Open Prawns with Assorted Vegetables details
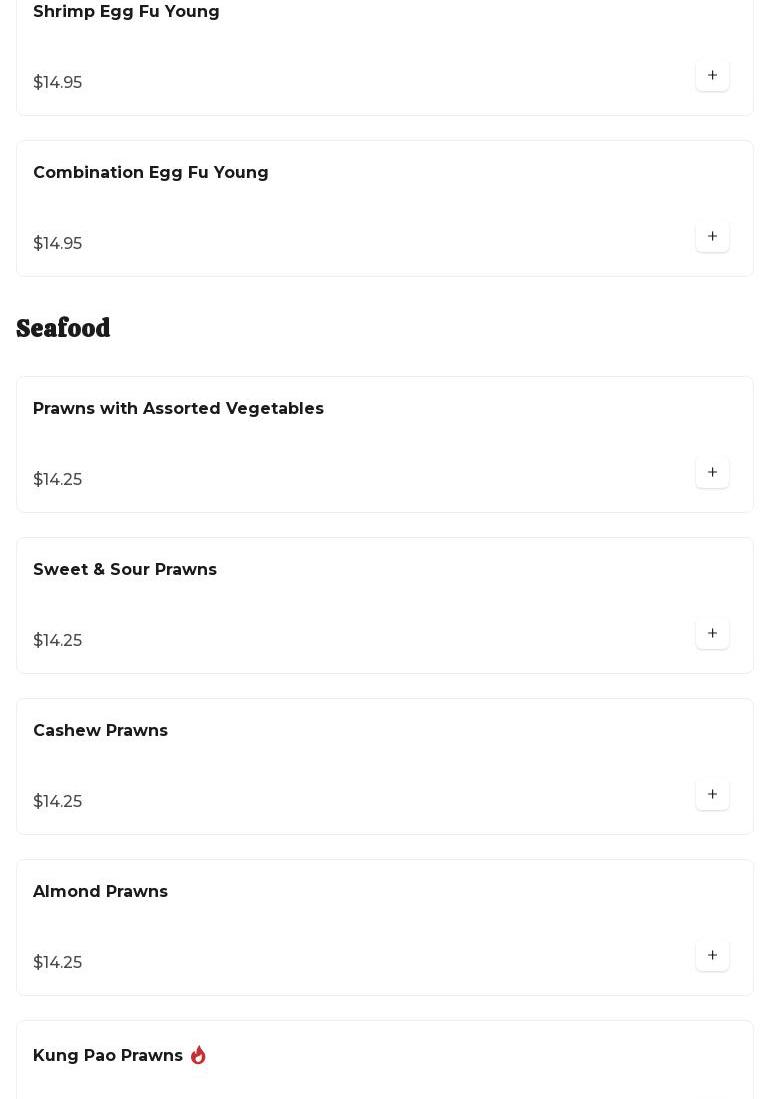The image size is (770, 1099). click(178, 409)
